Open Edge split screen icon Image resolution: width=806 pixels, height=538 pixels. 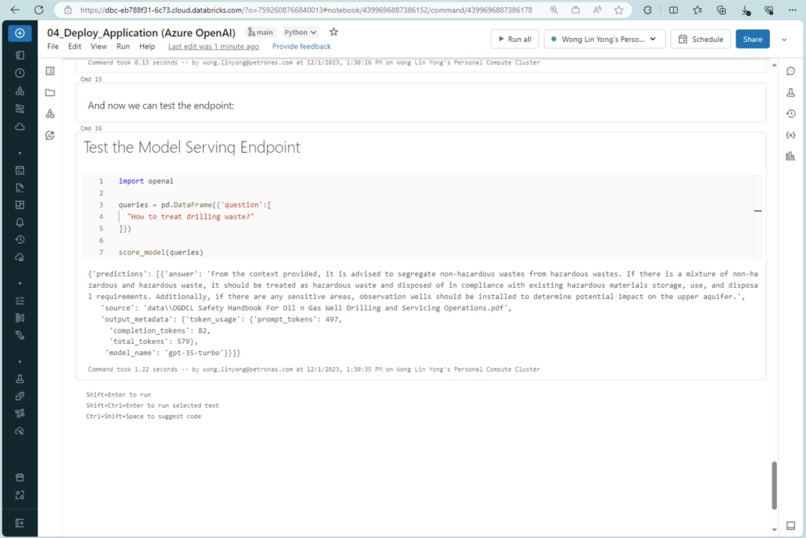point(673,10)
